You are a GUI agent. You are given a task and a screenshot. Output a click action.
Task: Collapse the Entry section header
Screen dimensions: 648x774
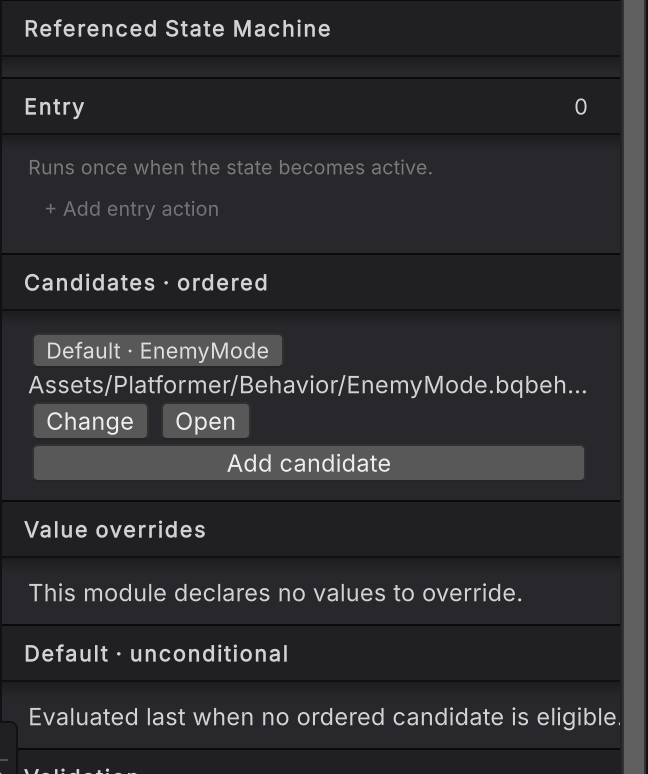pos(311,107)
